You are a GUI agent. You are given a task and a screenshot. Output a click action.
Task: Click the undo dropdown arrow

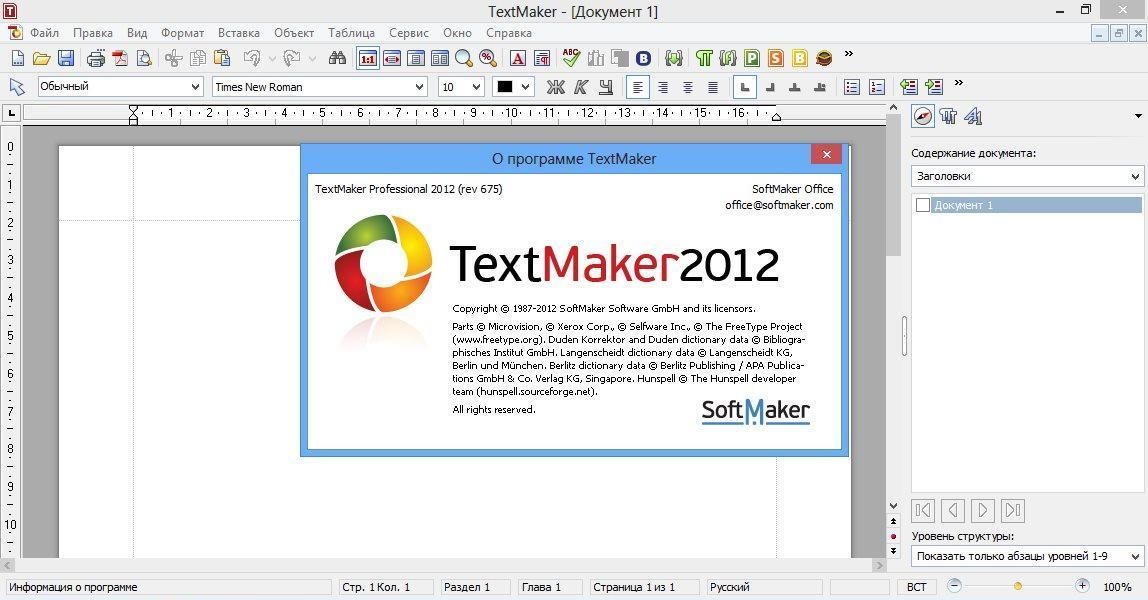(x=272, y=59)
